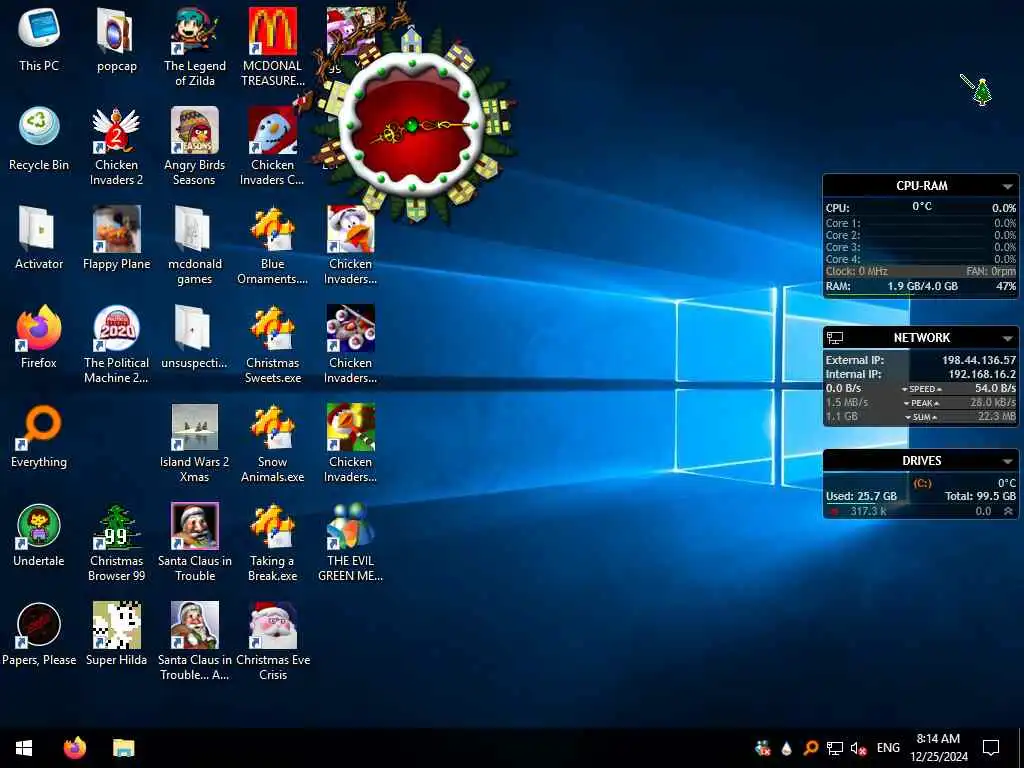
Task: Toggle the SUM selector in NETWORK widget
Action: point(921,417)
